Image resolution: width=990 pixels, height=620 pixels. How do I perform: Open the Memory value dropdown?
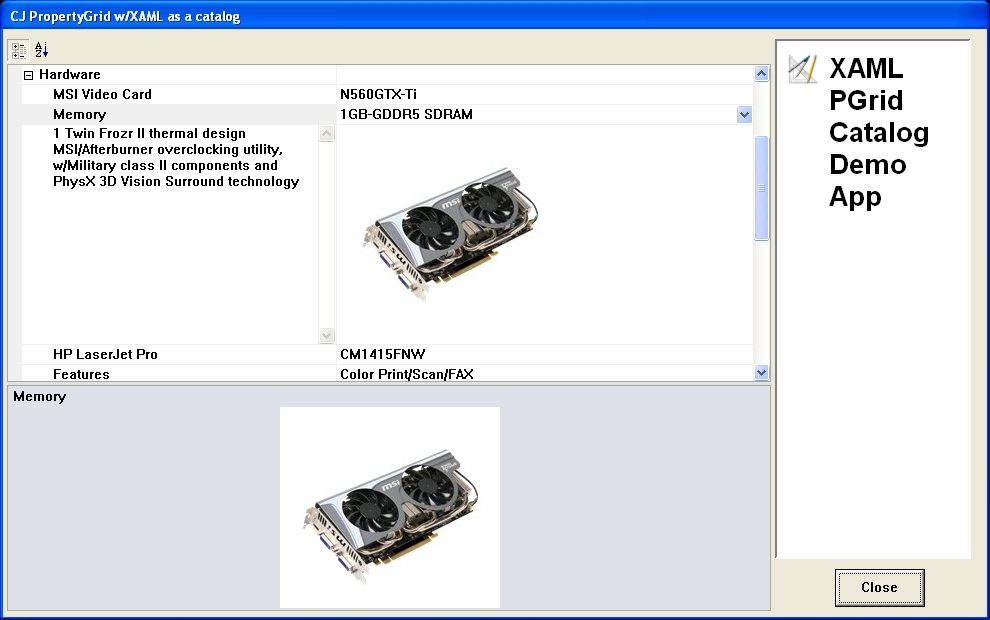point(744,114)
